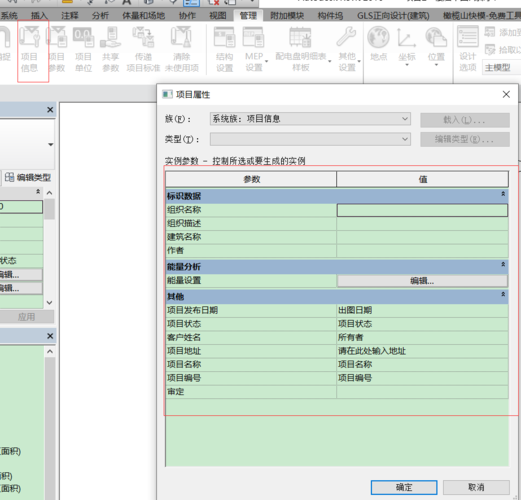Collapse the 标识数据 section
Image resolution: width=521 pixels, height=500 pixels.
pyautogui.click(x=503, y=194)
